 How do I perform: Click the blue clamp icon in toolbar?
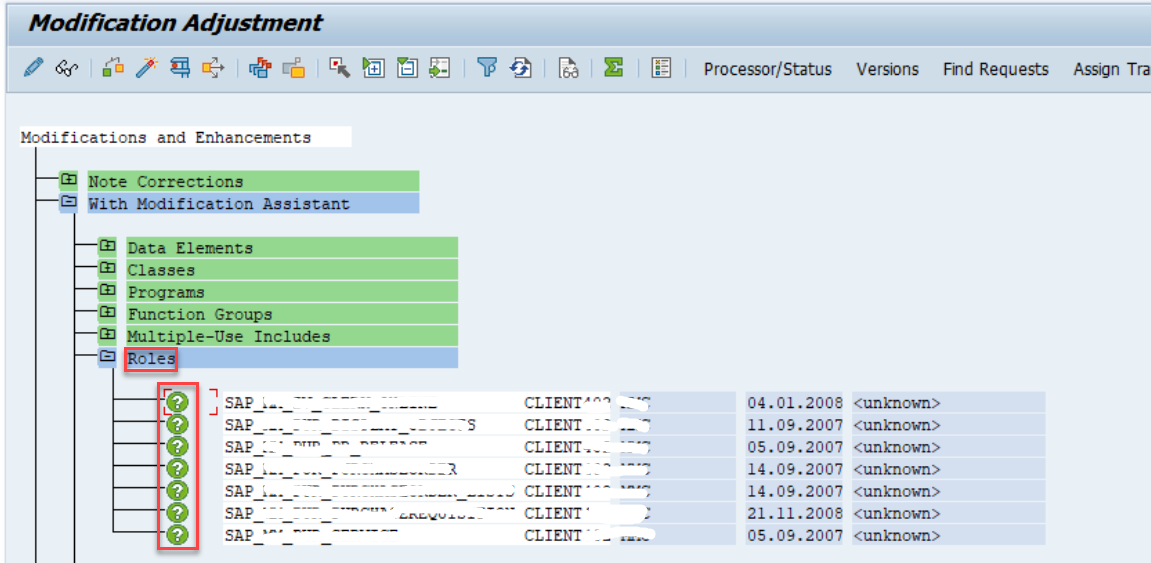(x=179, y=68)
